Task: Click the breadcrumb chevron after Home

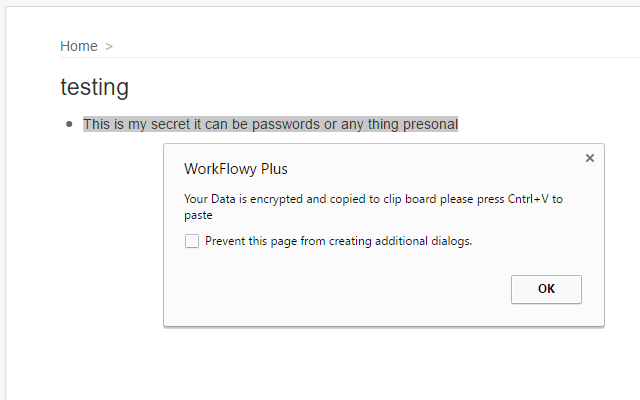Action: tap(109, 47)
